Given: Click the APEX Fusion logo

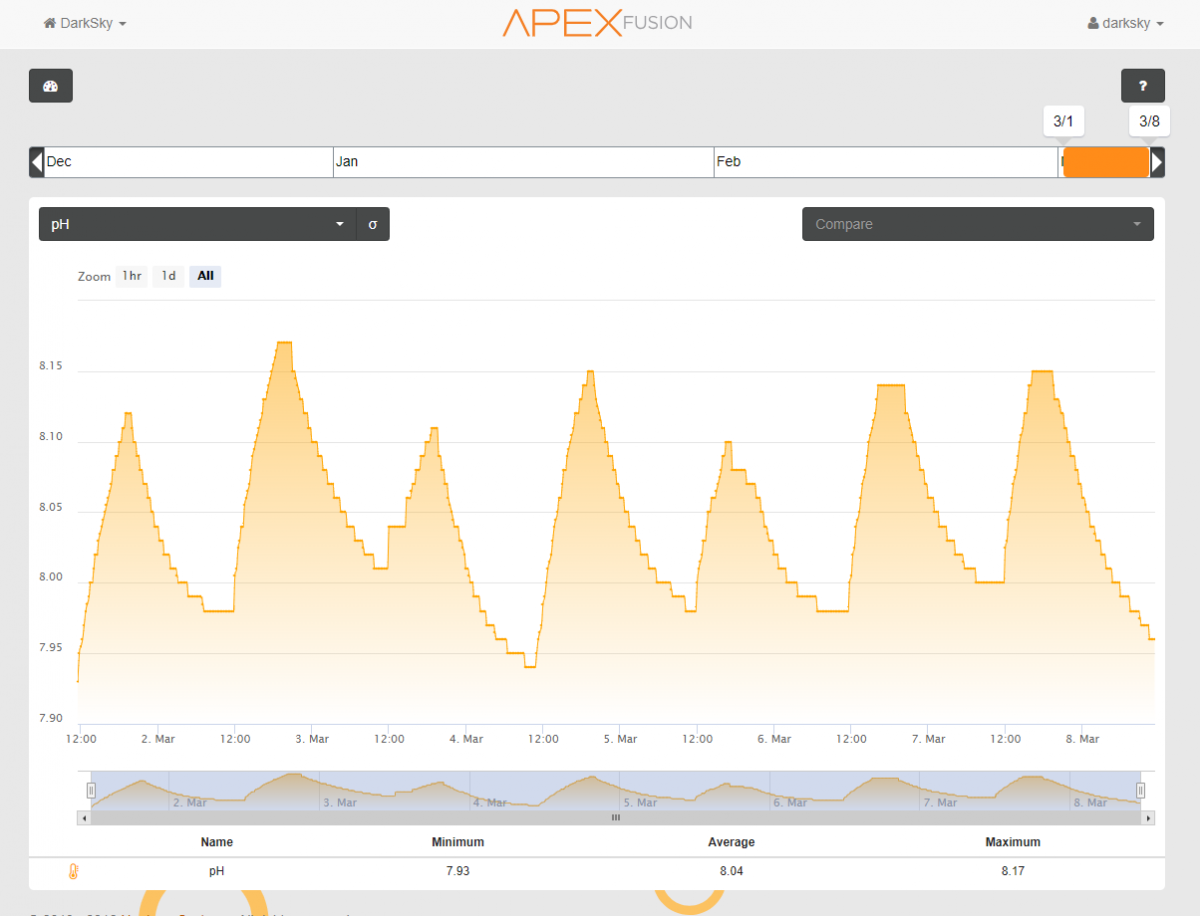Looking at the screenshot, I should 597,23.
